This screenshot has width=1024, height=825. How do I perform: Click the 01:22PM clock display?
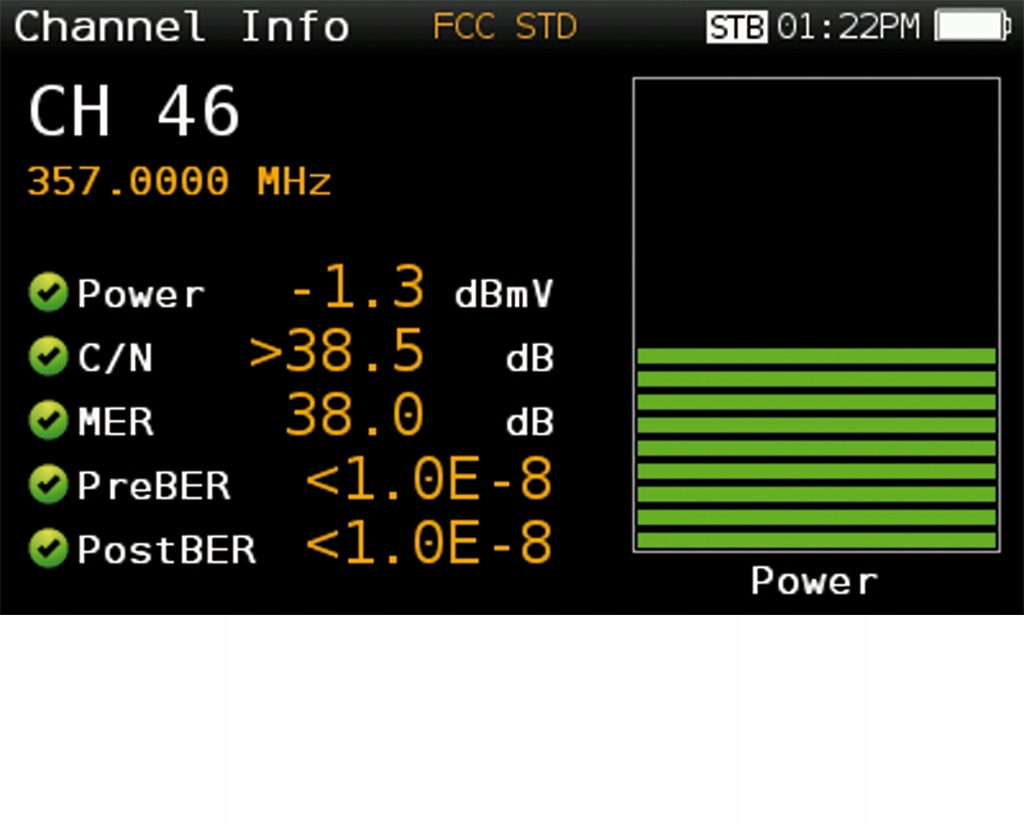(x=848, y=27)
